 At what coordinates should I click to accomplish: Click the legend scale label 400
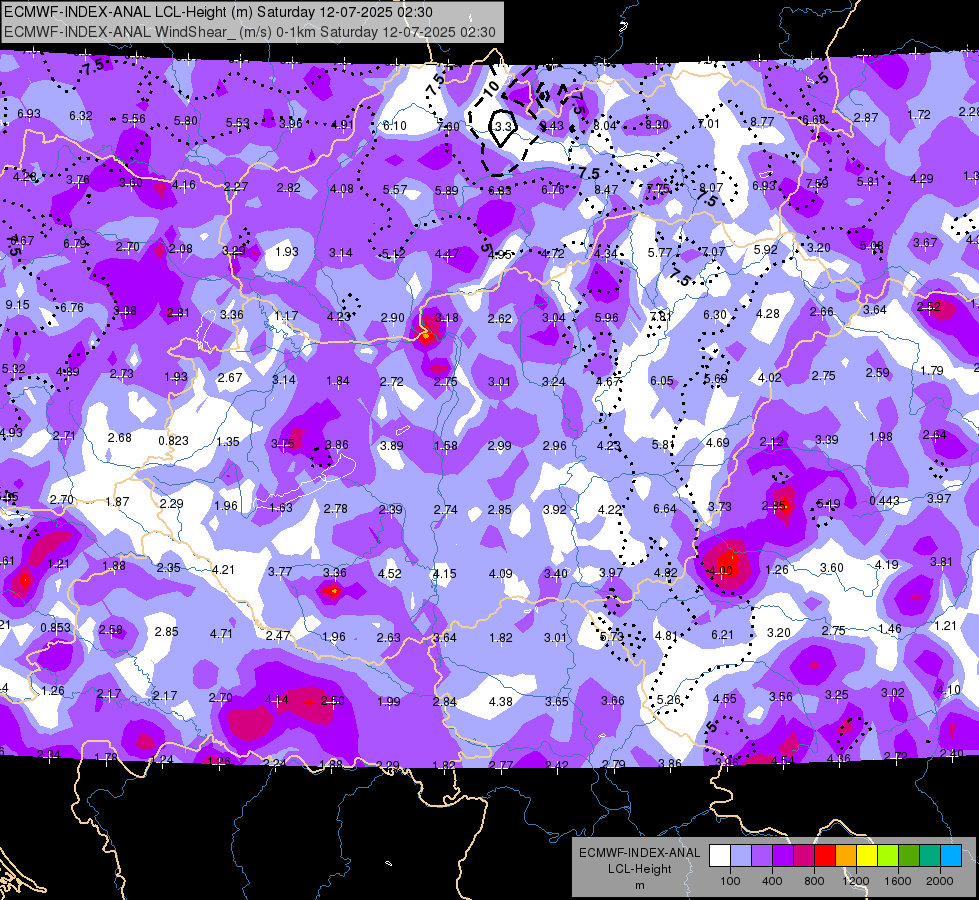(772, 881)
